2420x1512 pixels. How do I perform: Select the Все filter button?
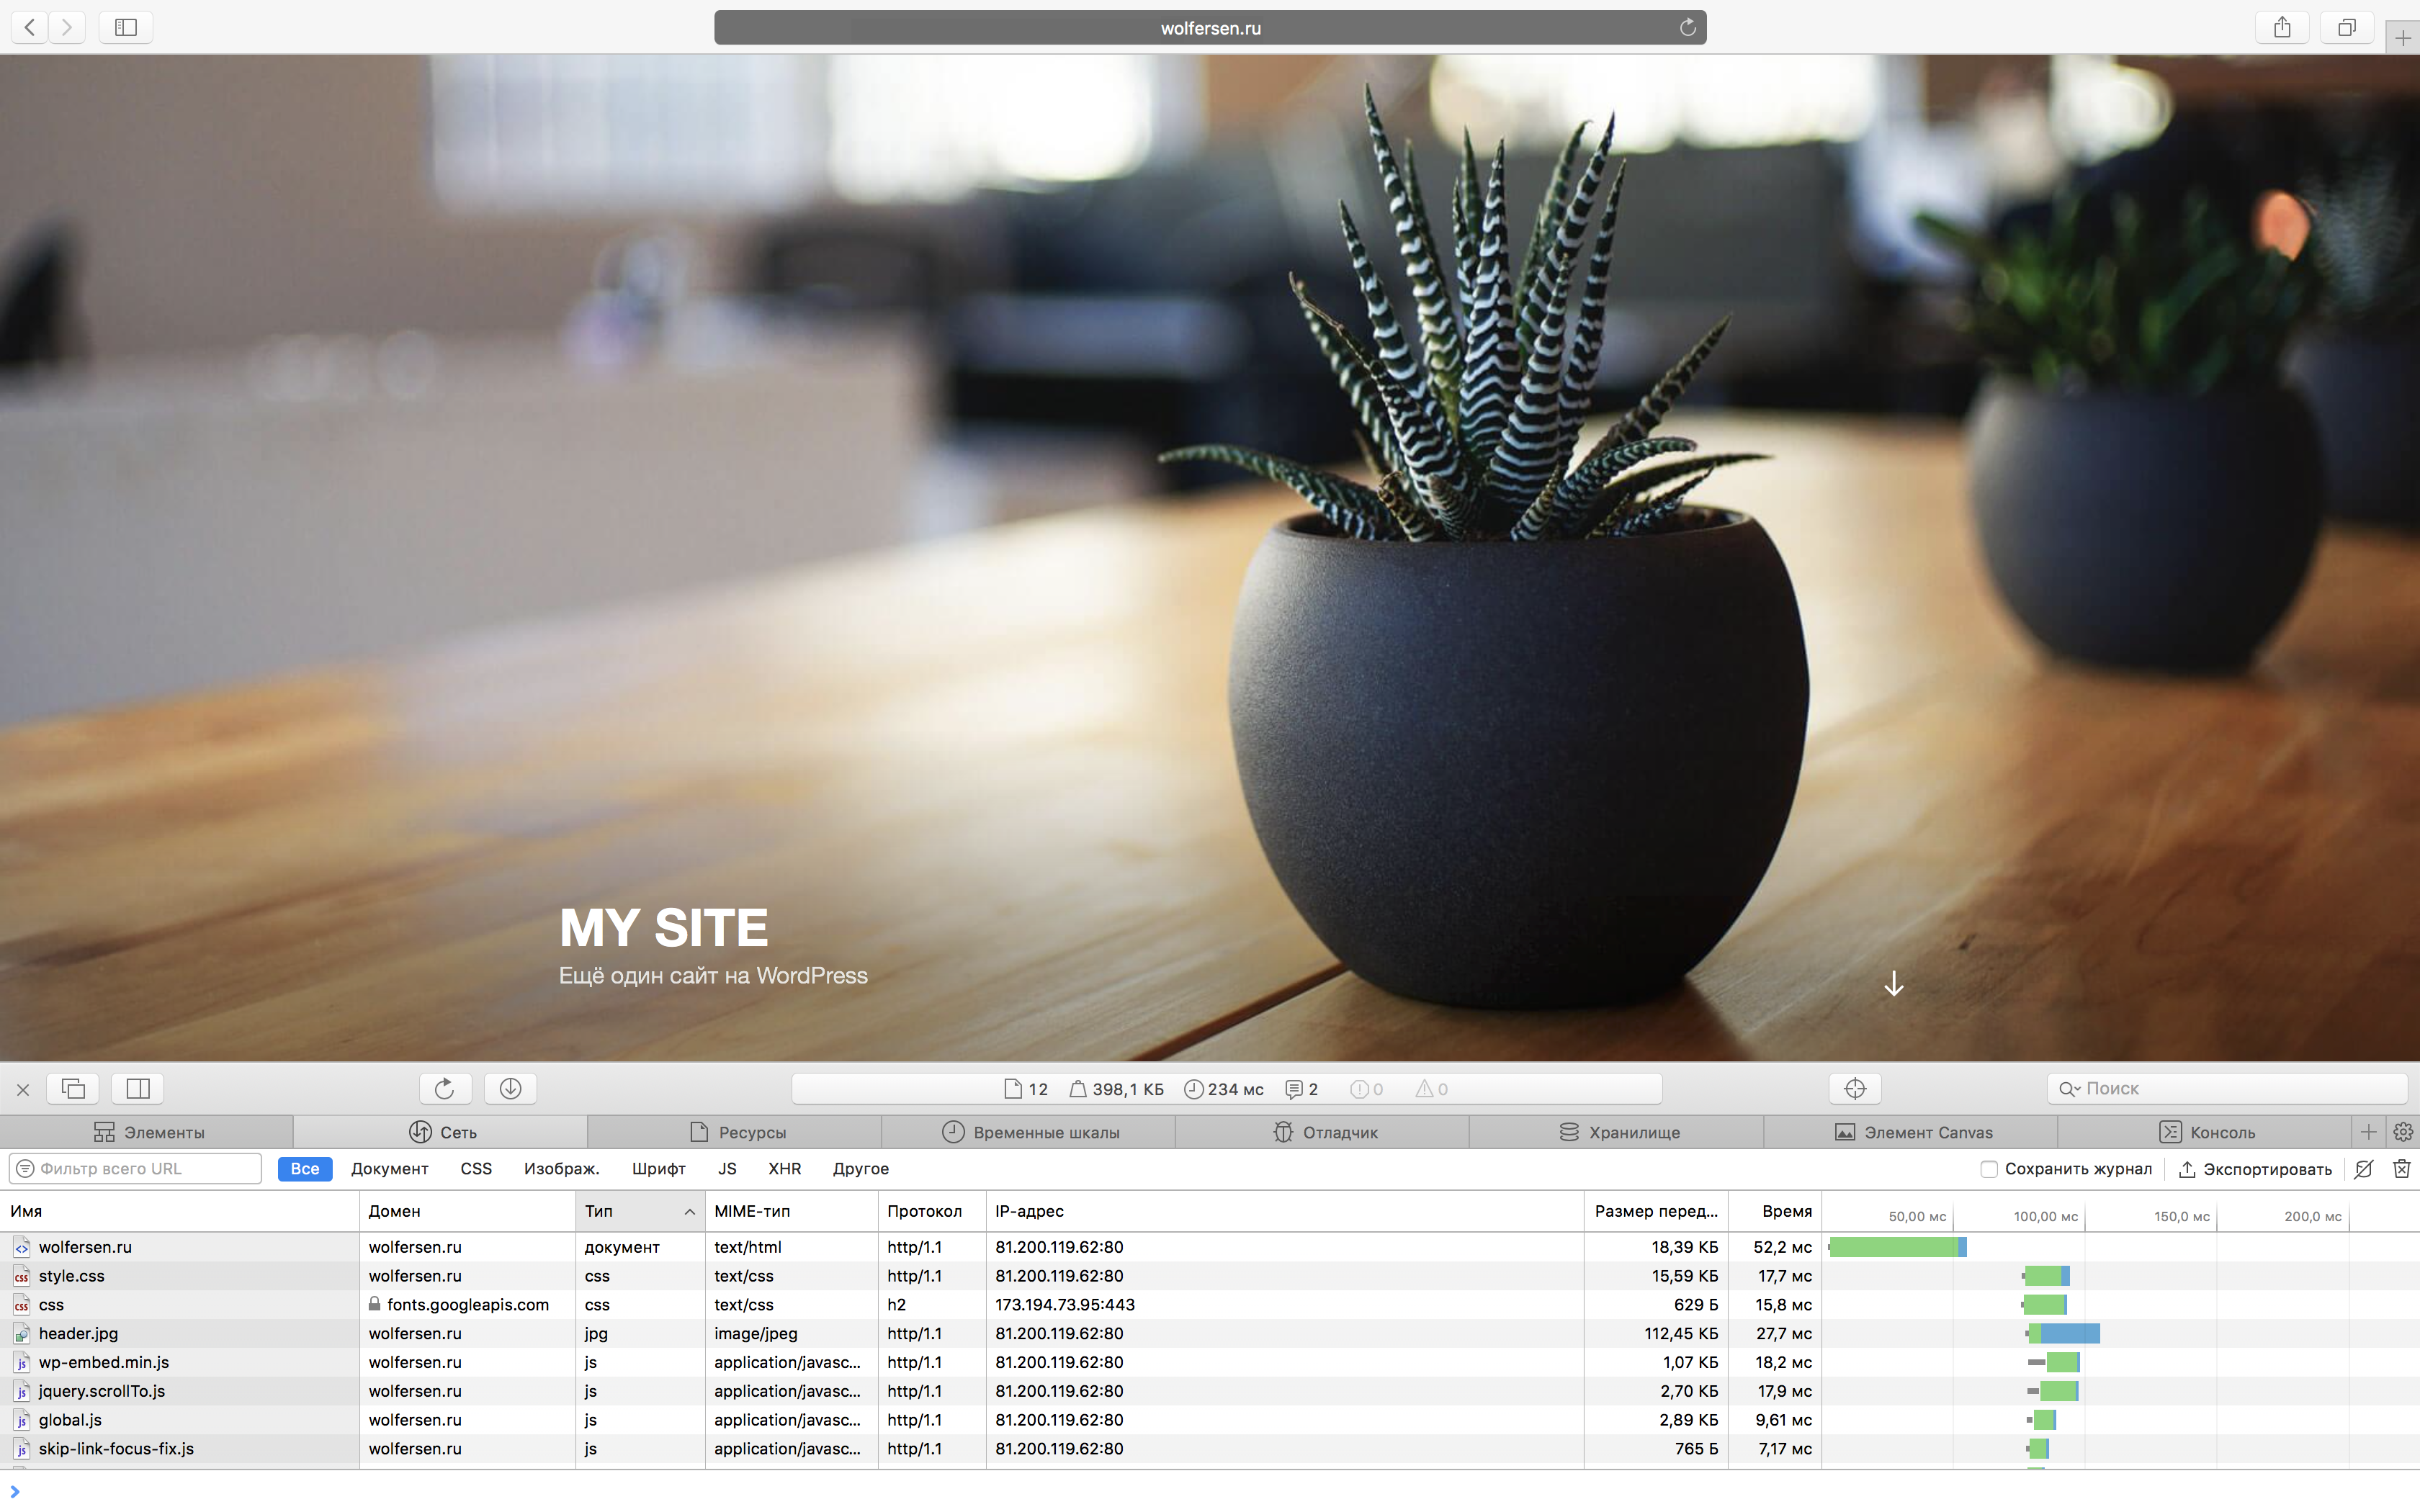point(305,1168)
